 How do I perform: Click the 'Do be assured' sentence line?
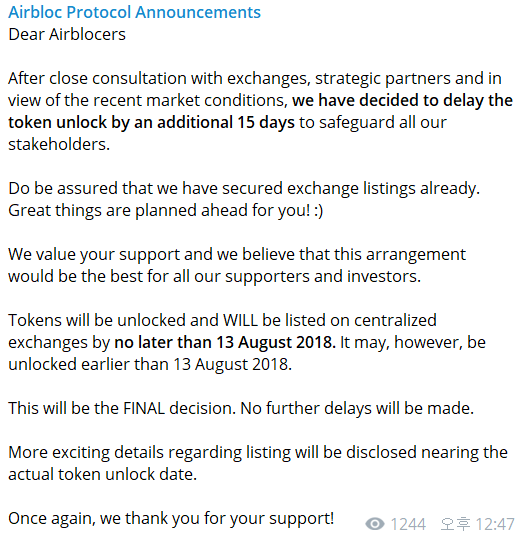pos(244,189)
